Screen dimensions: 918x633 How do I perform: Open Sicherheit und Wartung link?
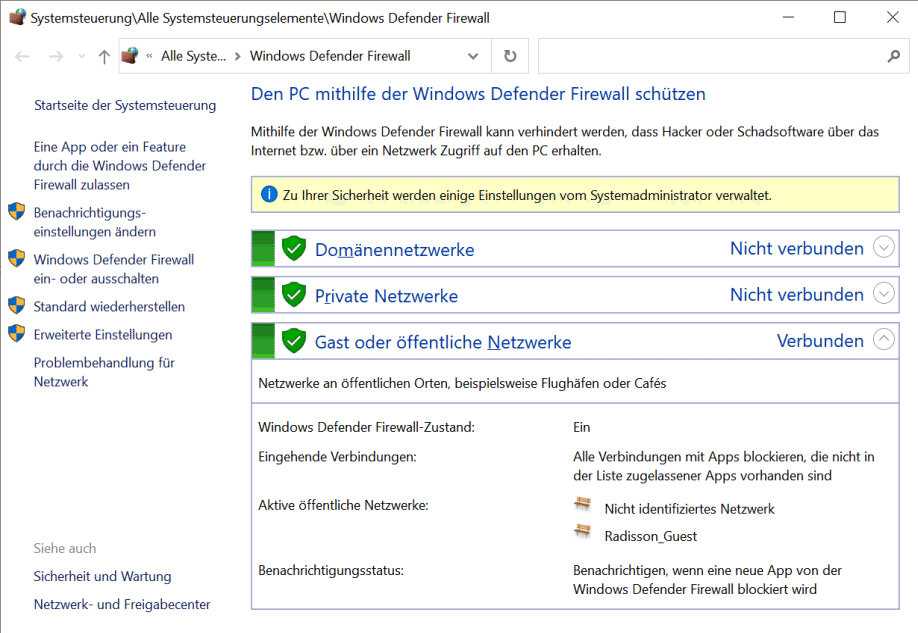pos(102,577)
